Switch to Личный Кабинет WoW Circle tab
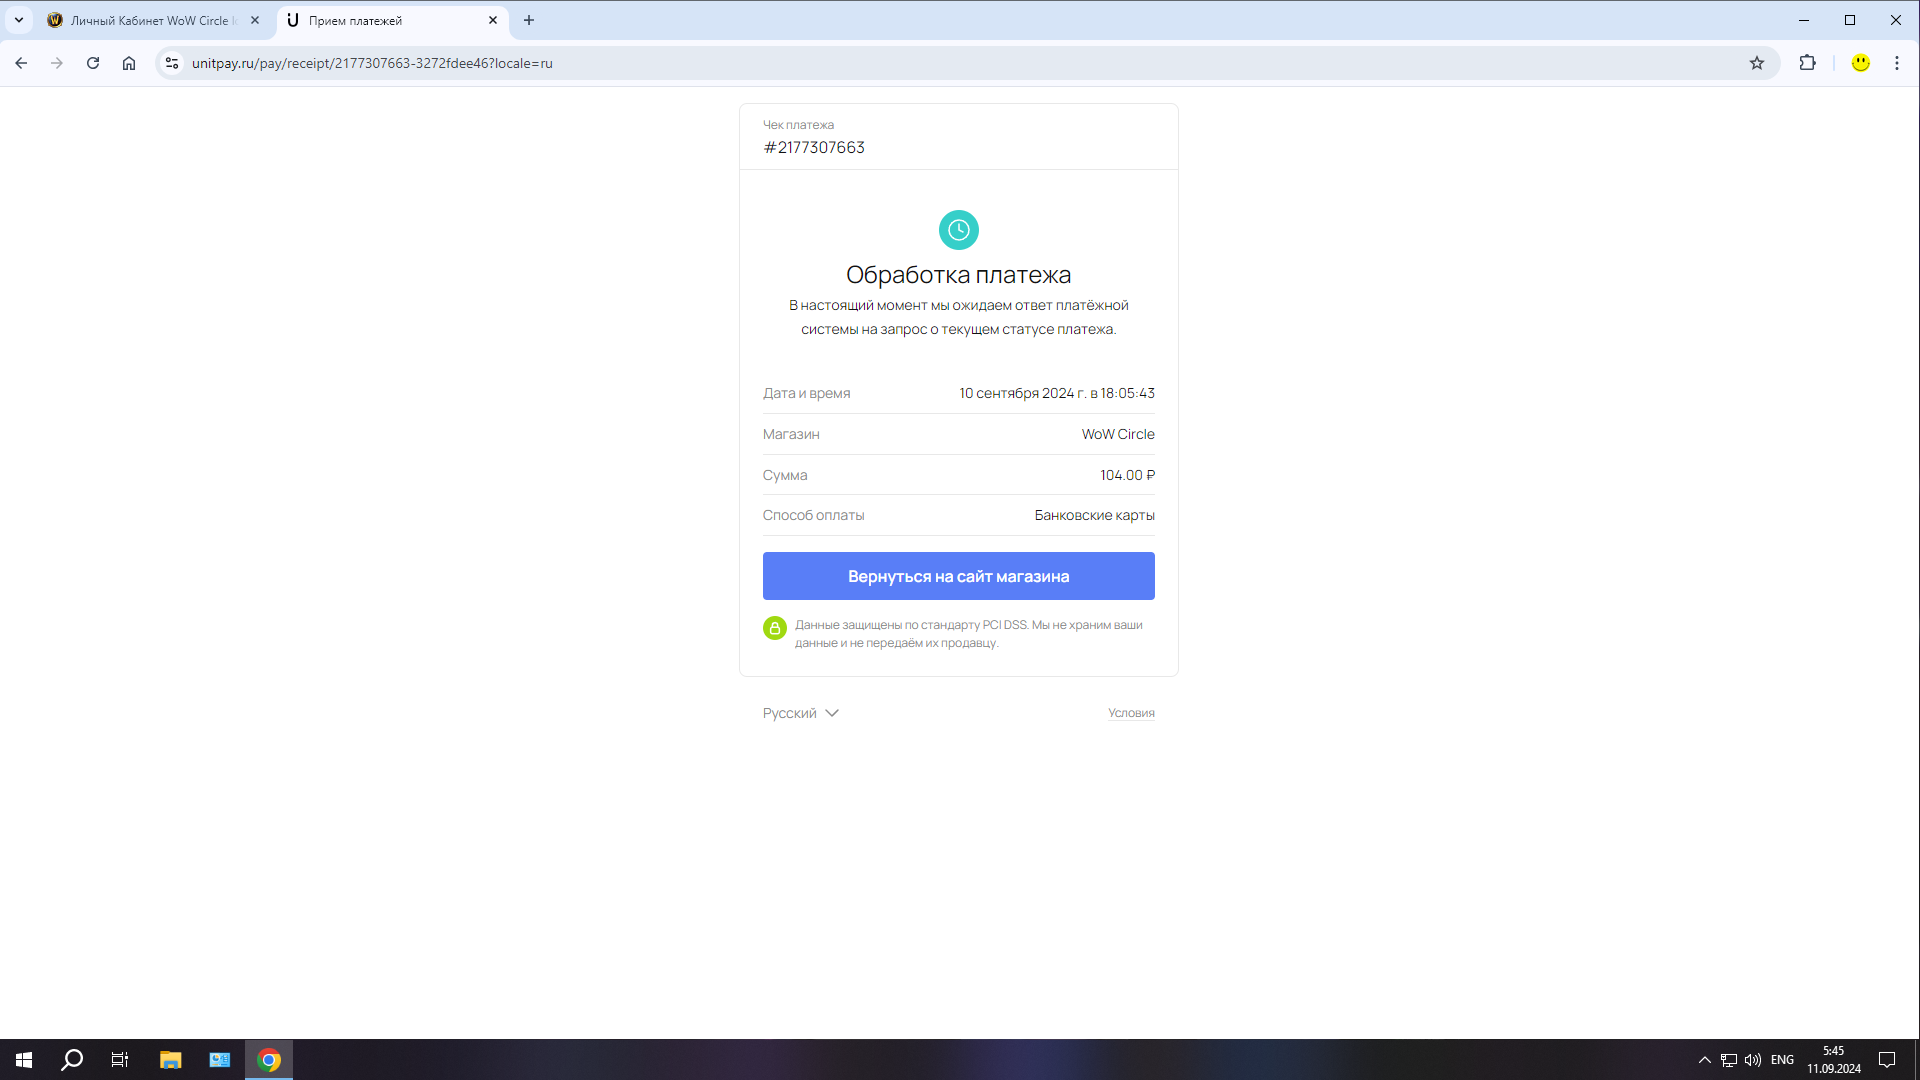The height and width of the screenshot is (1080, 1920). click(x=150, y=20)
